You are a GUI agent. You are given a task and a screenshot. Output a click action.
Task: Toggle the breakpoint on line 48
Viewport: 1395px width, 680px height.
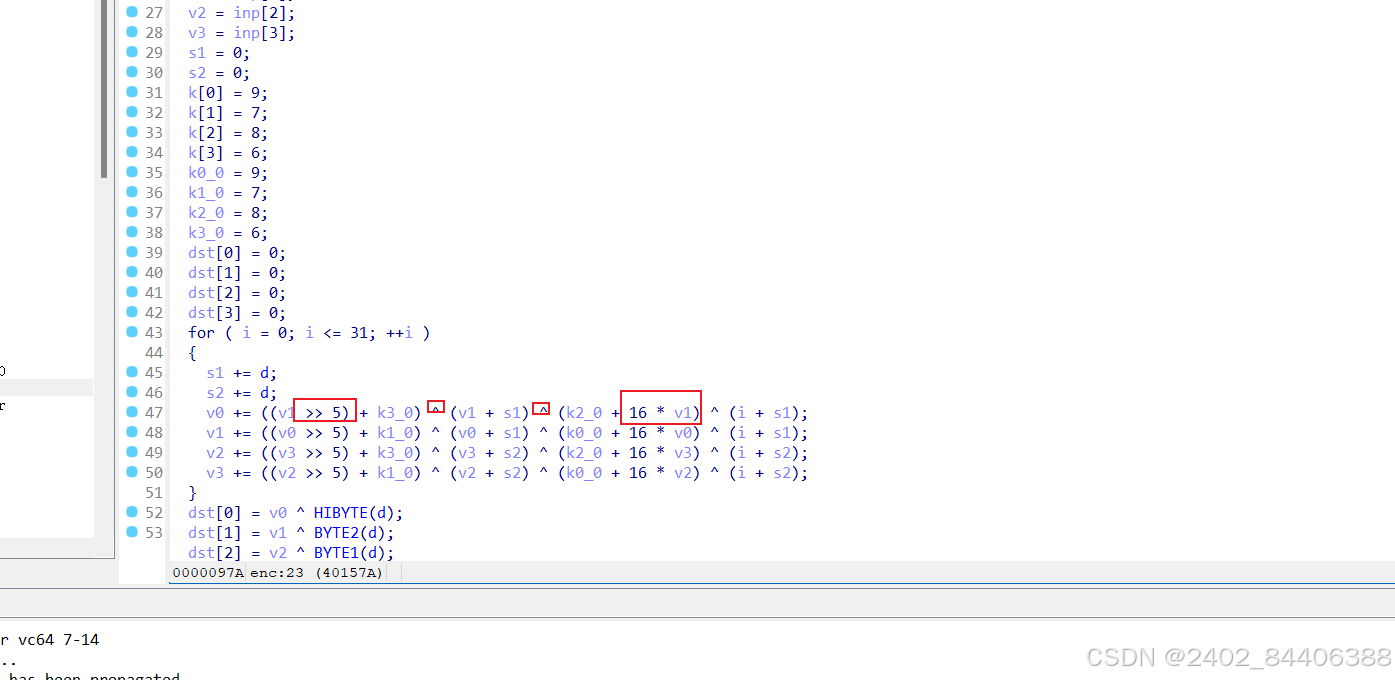(x=131, y=432)
